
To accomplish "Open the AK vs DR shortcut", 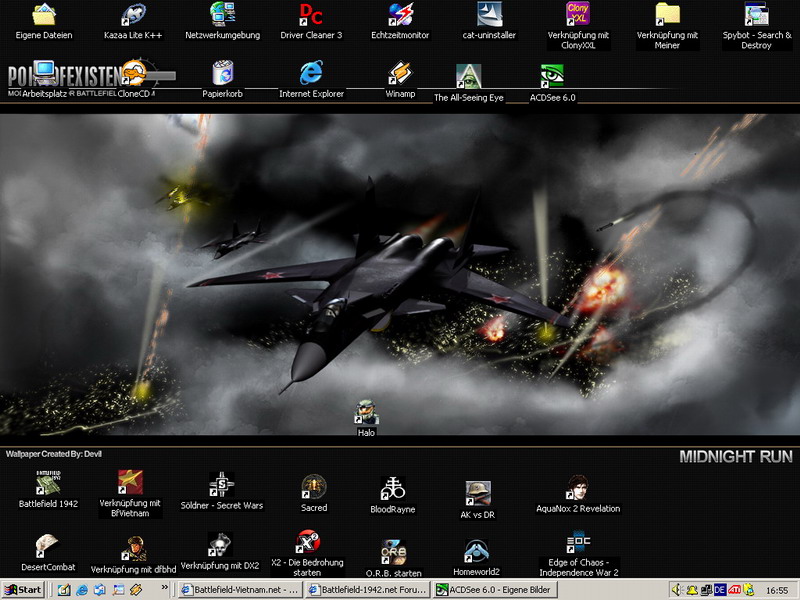I will tap(478, 493).
